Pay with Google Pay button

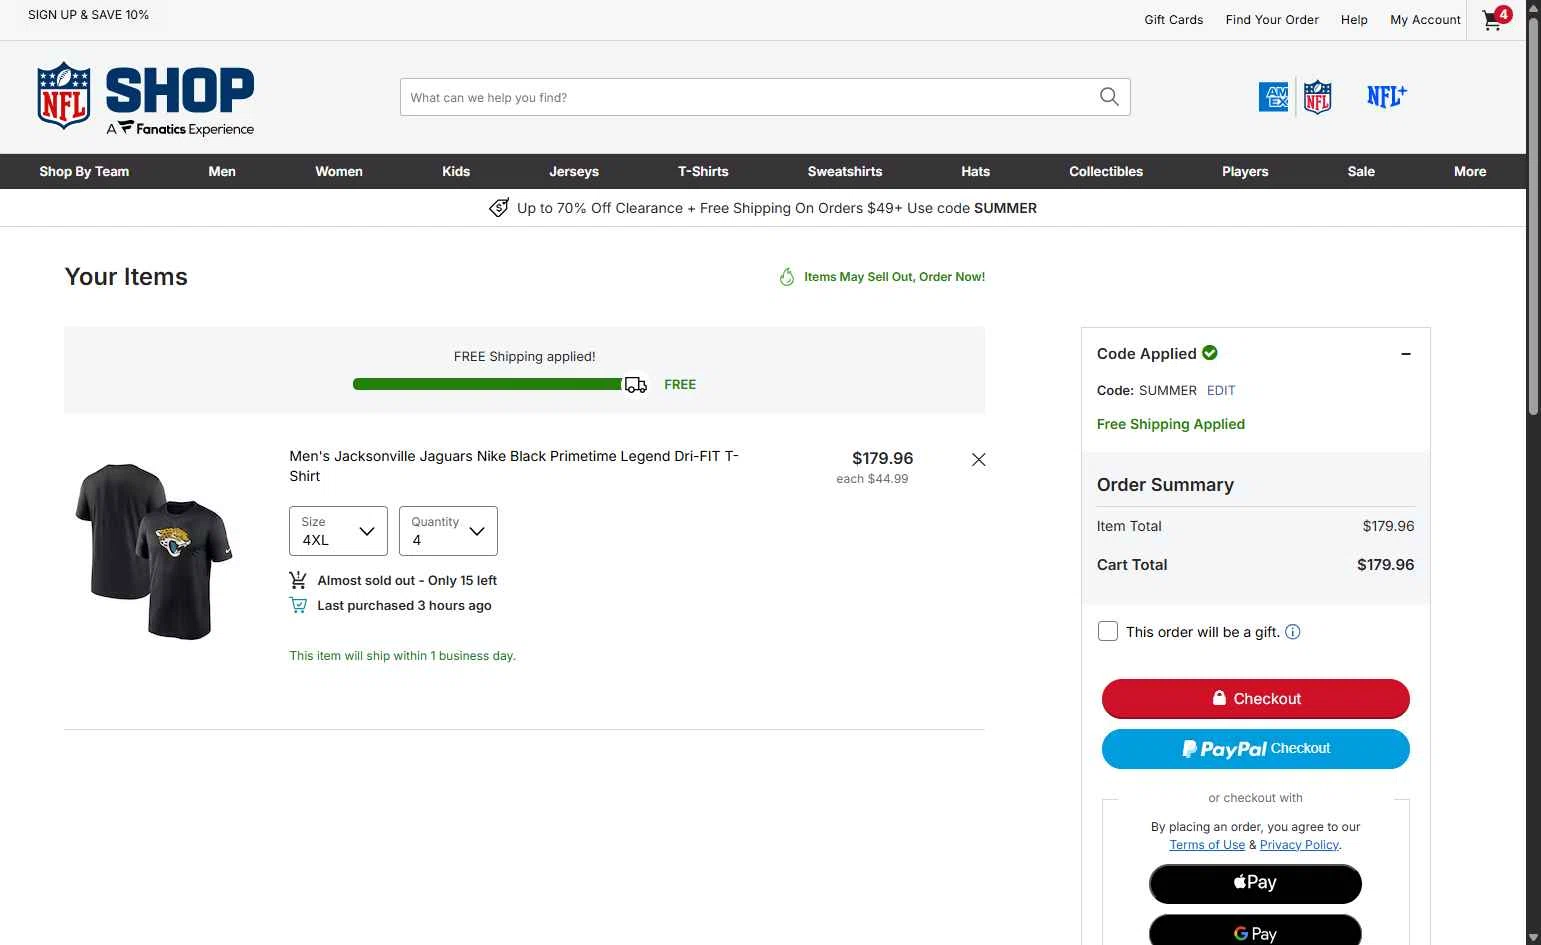point(1255,932)
